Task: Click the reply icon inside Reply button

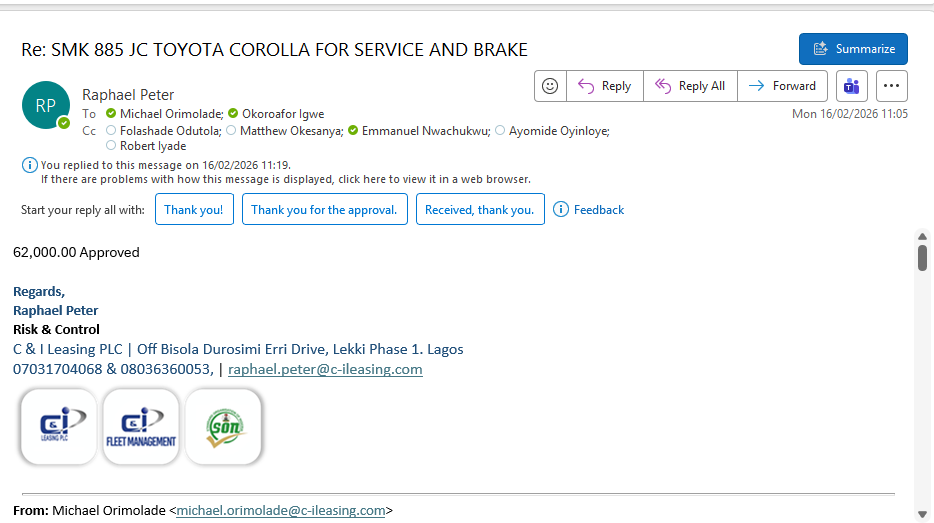Action: 586,86
